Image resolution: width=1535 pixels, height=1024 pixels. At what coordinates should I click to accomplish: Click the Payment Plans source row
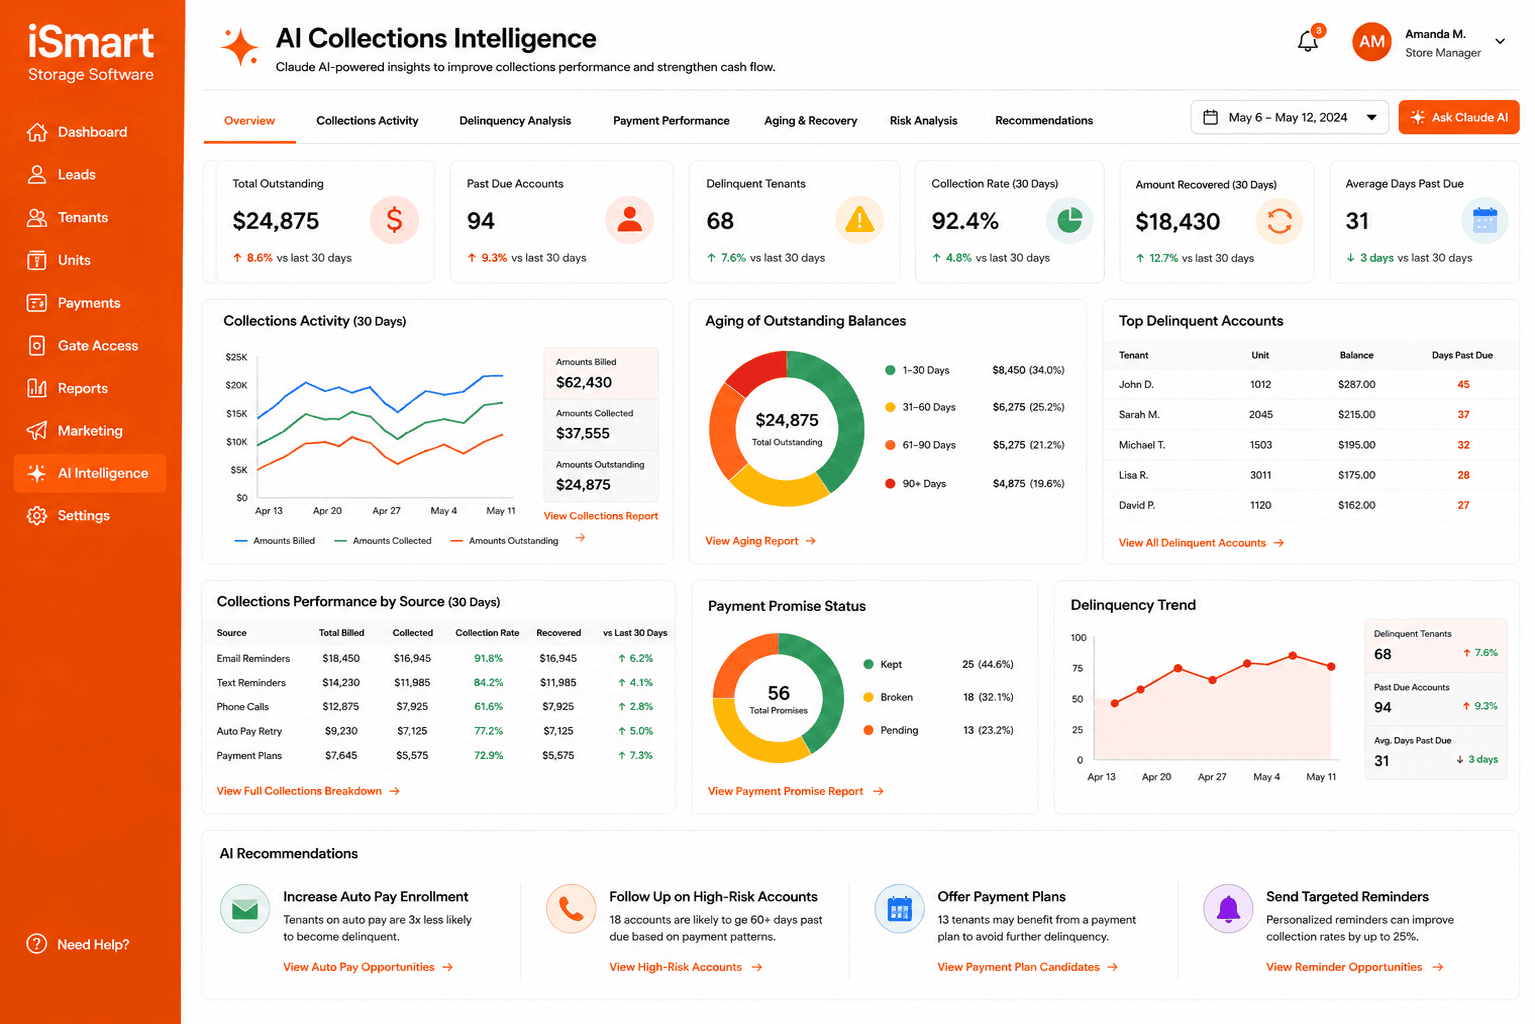click(441, 756)
